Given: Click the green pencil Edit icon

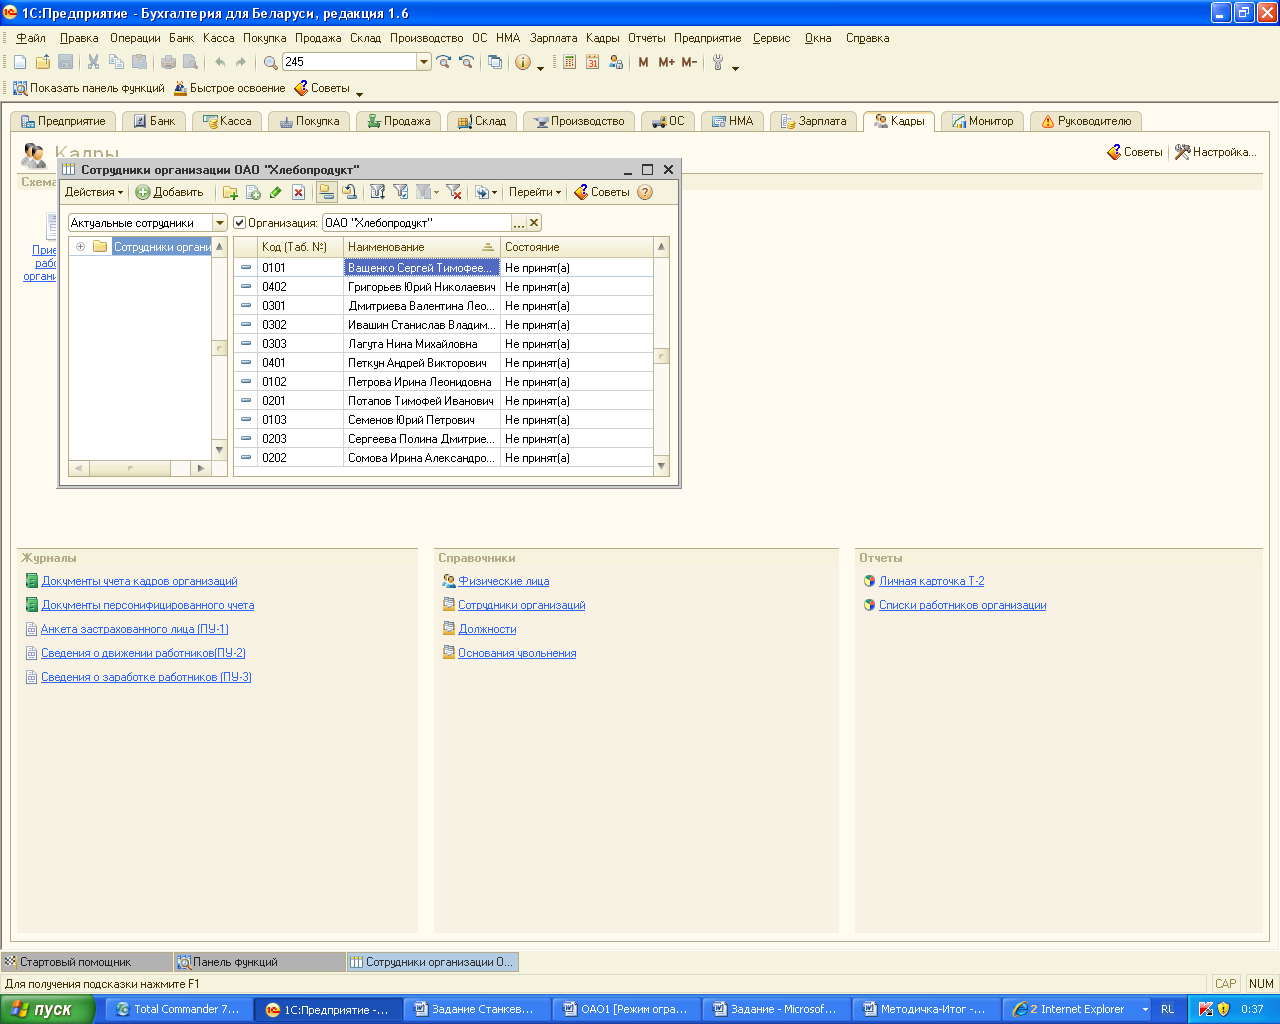Looking at the screenshot, I should 276,192.
